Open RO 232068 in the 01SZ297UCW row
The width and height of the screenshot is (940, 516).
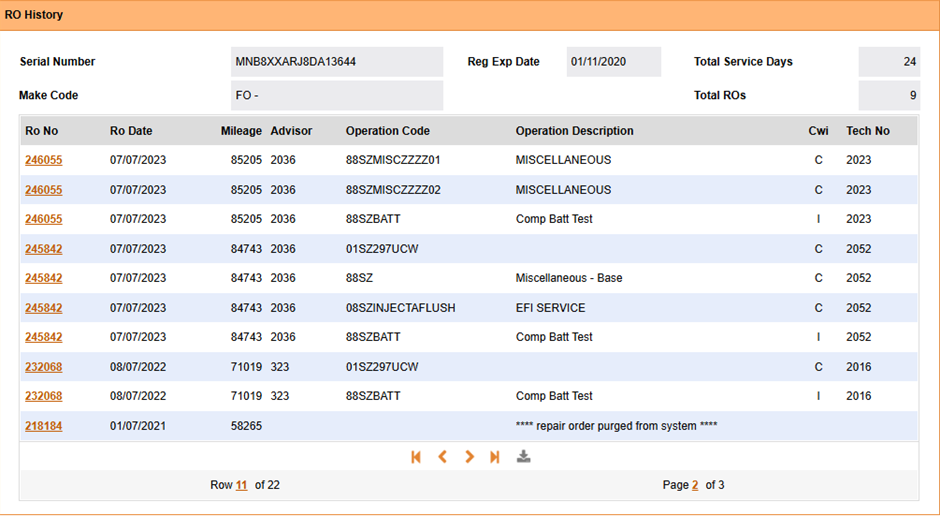tap(43, 367)
